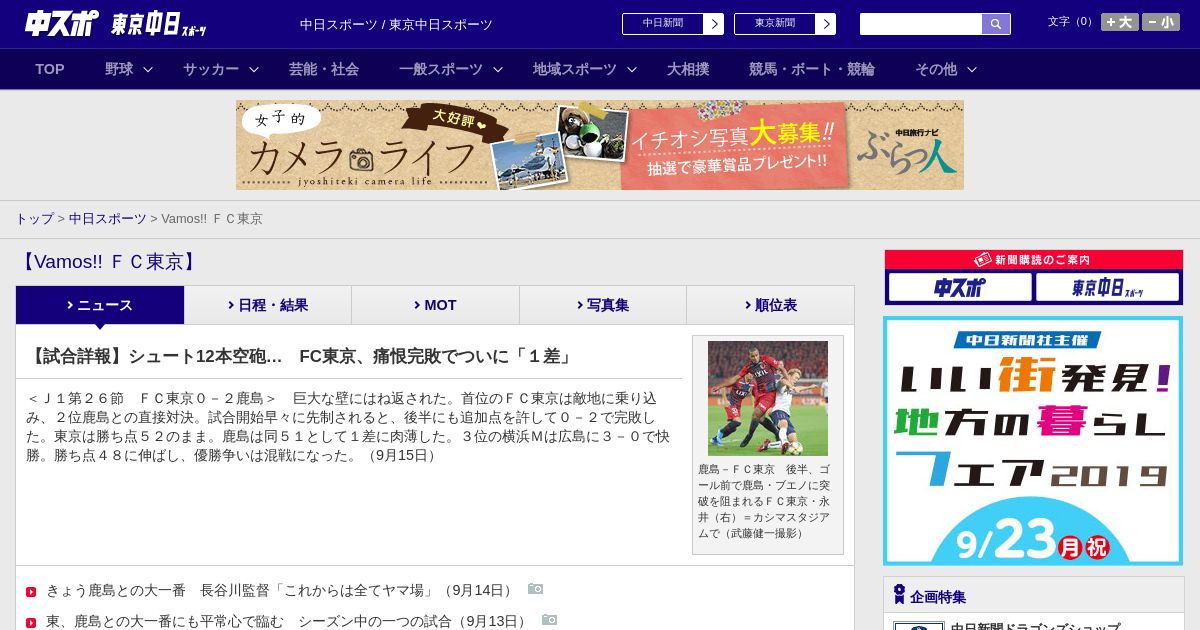Image resolution: width=1200 pixels, height=630 pixels.
Task: Expand the 地域スポーツ dropdown chevron
Action: coord(632,69)
